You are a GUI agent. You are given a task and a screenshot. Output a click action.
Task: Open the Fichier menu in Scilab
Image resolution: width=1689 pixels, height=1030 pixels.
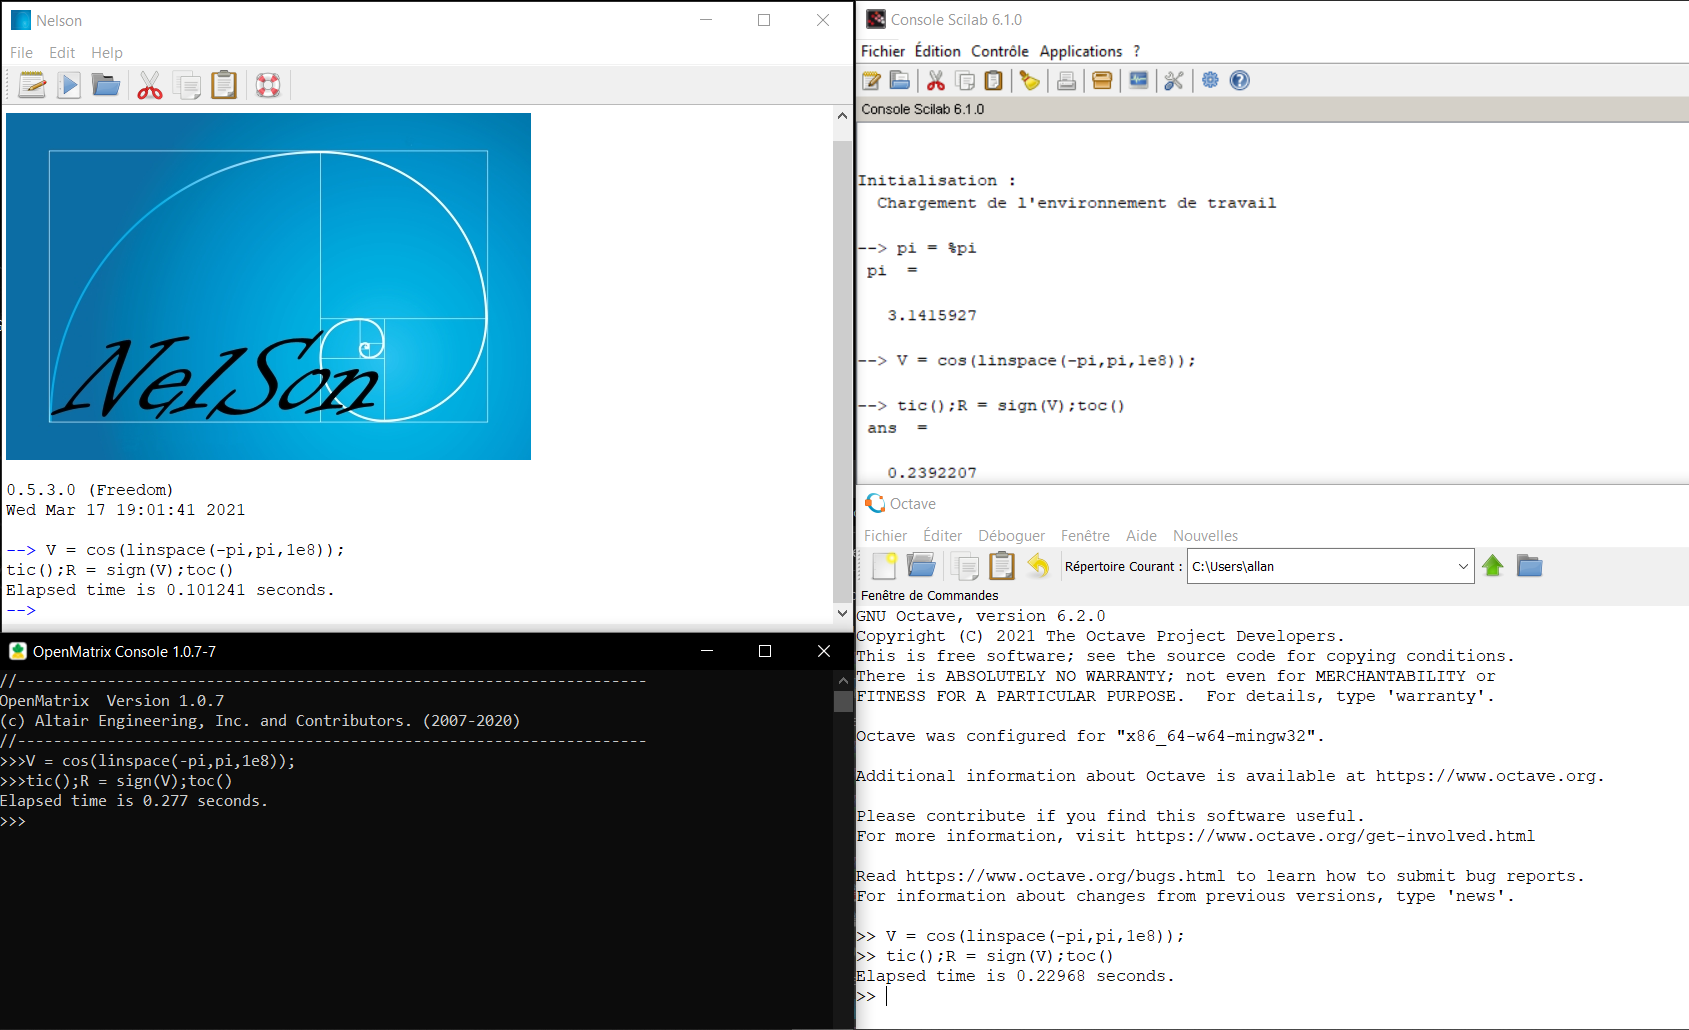(x=883, y=51)
